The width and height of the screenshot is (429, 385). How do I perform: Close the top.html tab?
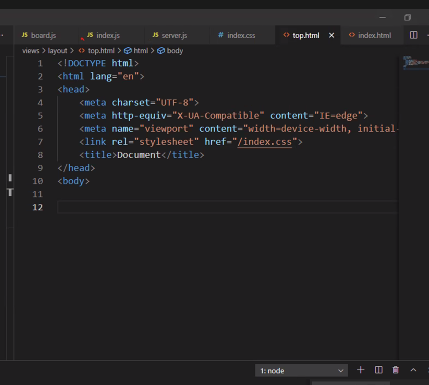point(331,35)
